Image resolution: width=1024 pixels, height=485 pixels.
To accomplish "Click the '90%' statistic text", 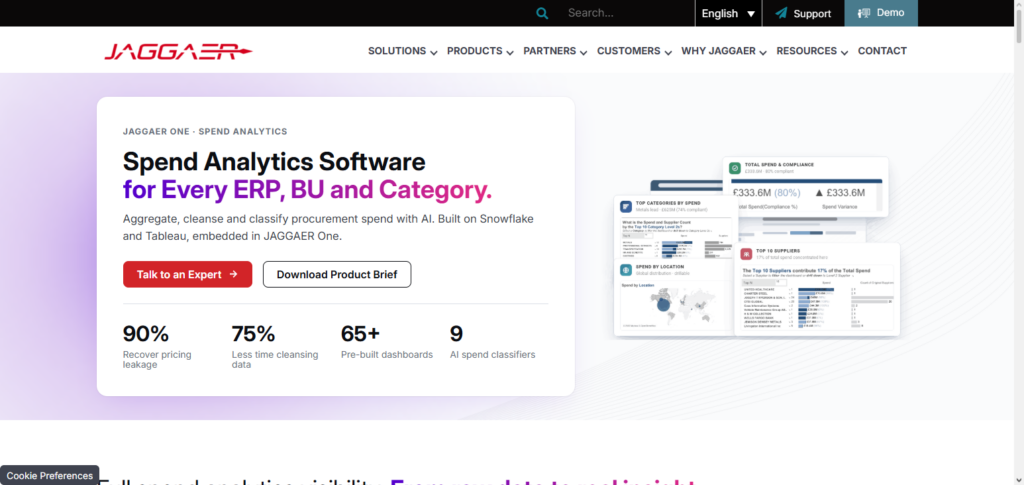I will click(146, 334).
